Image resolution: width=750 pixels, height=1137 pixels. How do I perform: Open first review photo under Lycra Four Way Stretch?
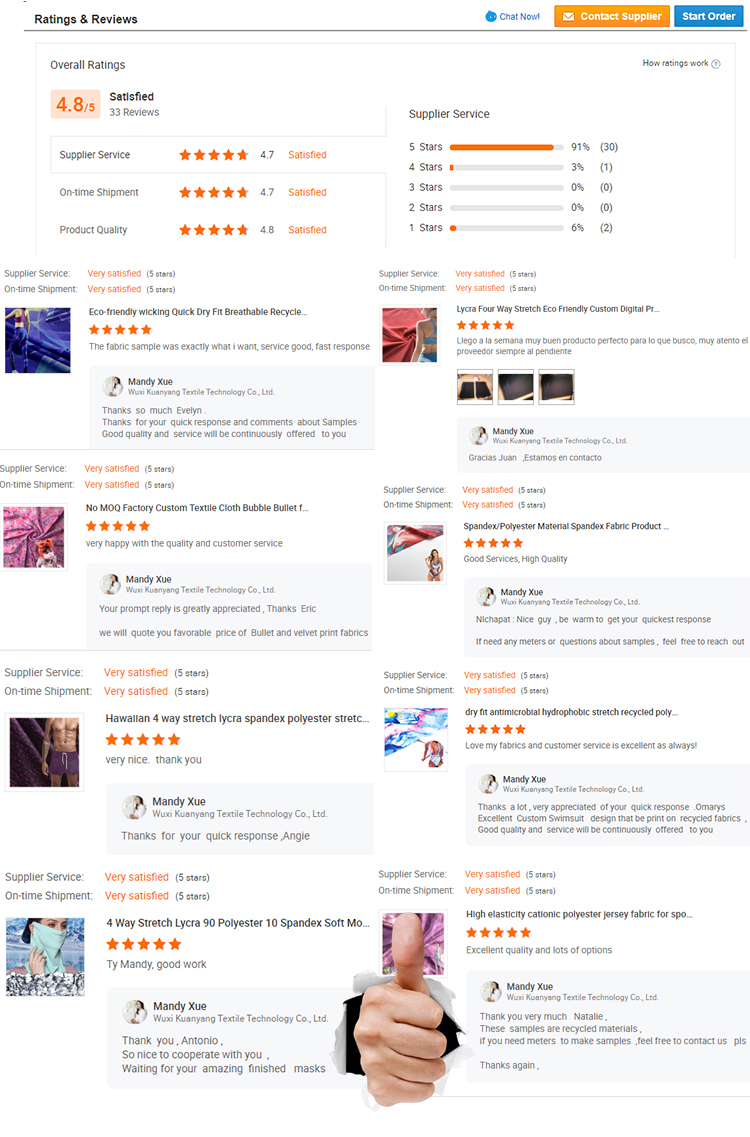pyautogui.click(x=475, y=386)
